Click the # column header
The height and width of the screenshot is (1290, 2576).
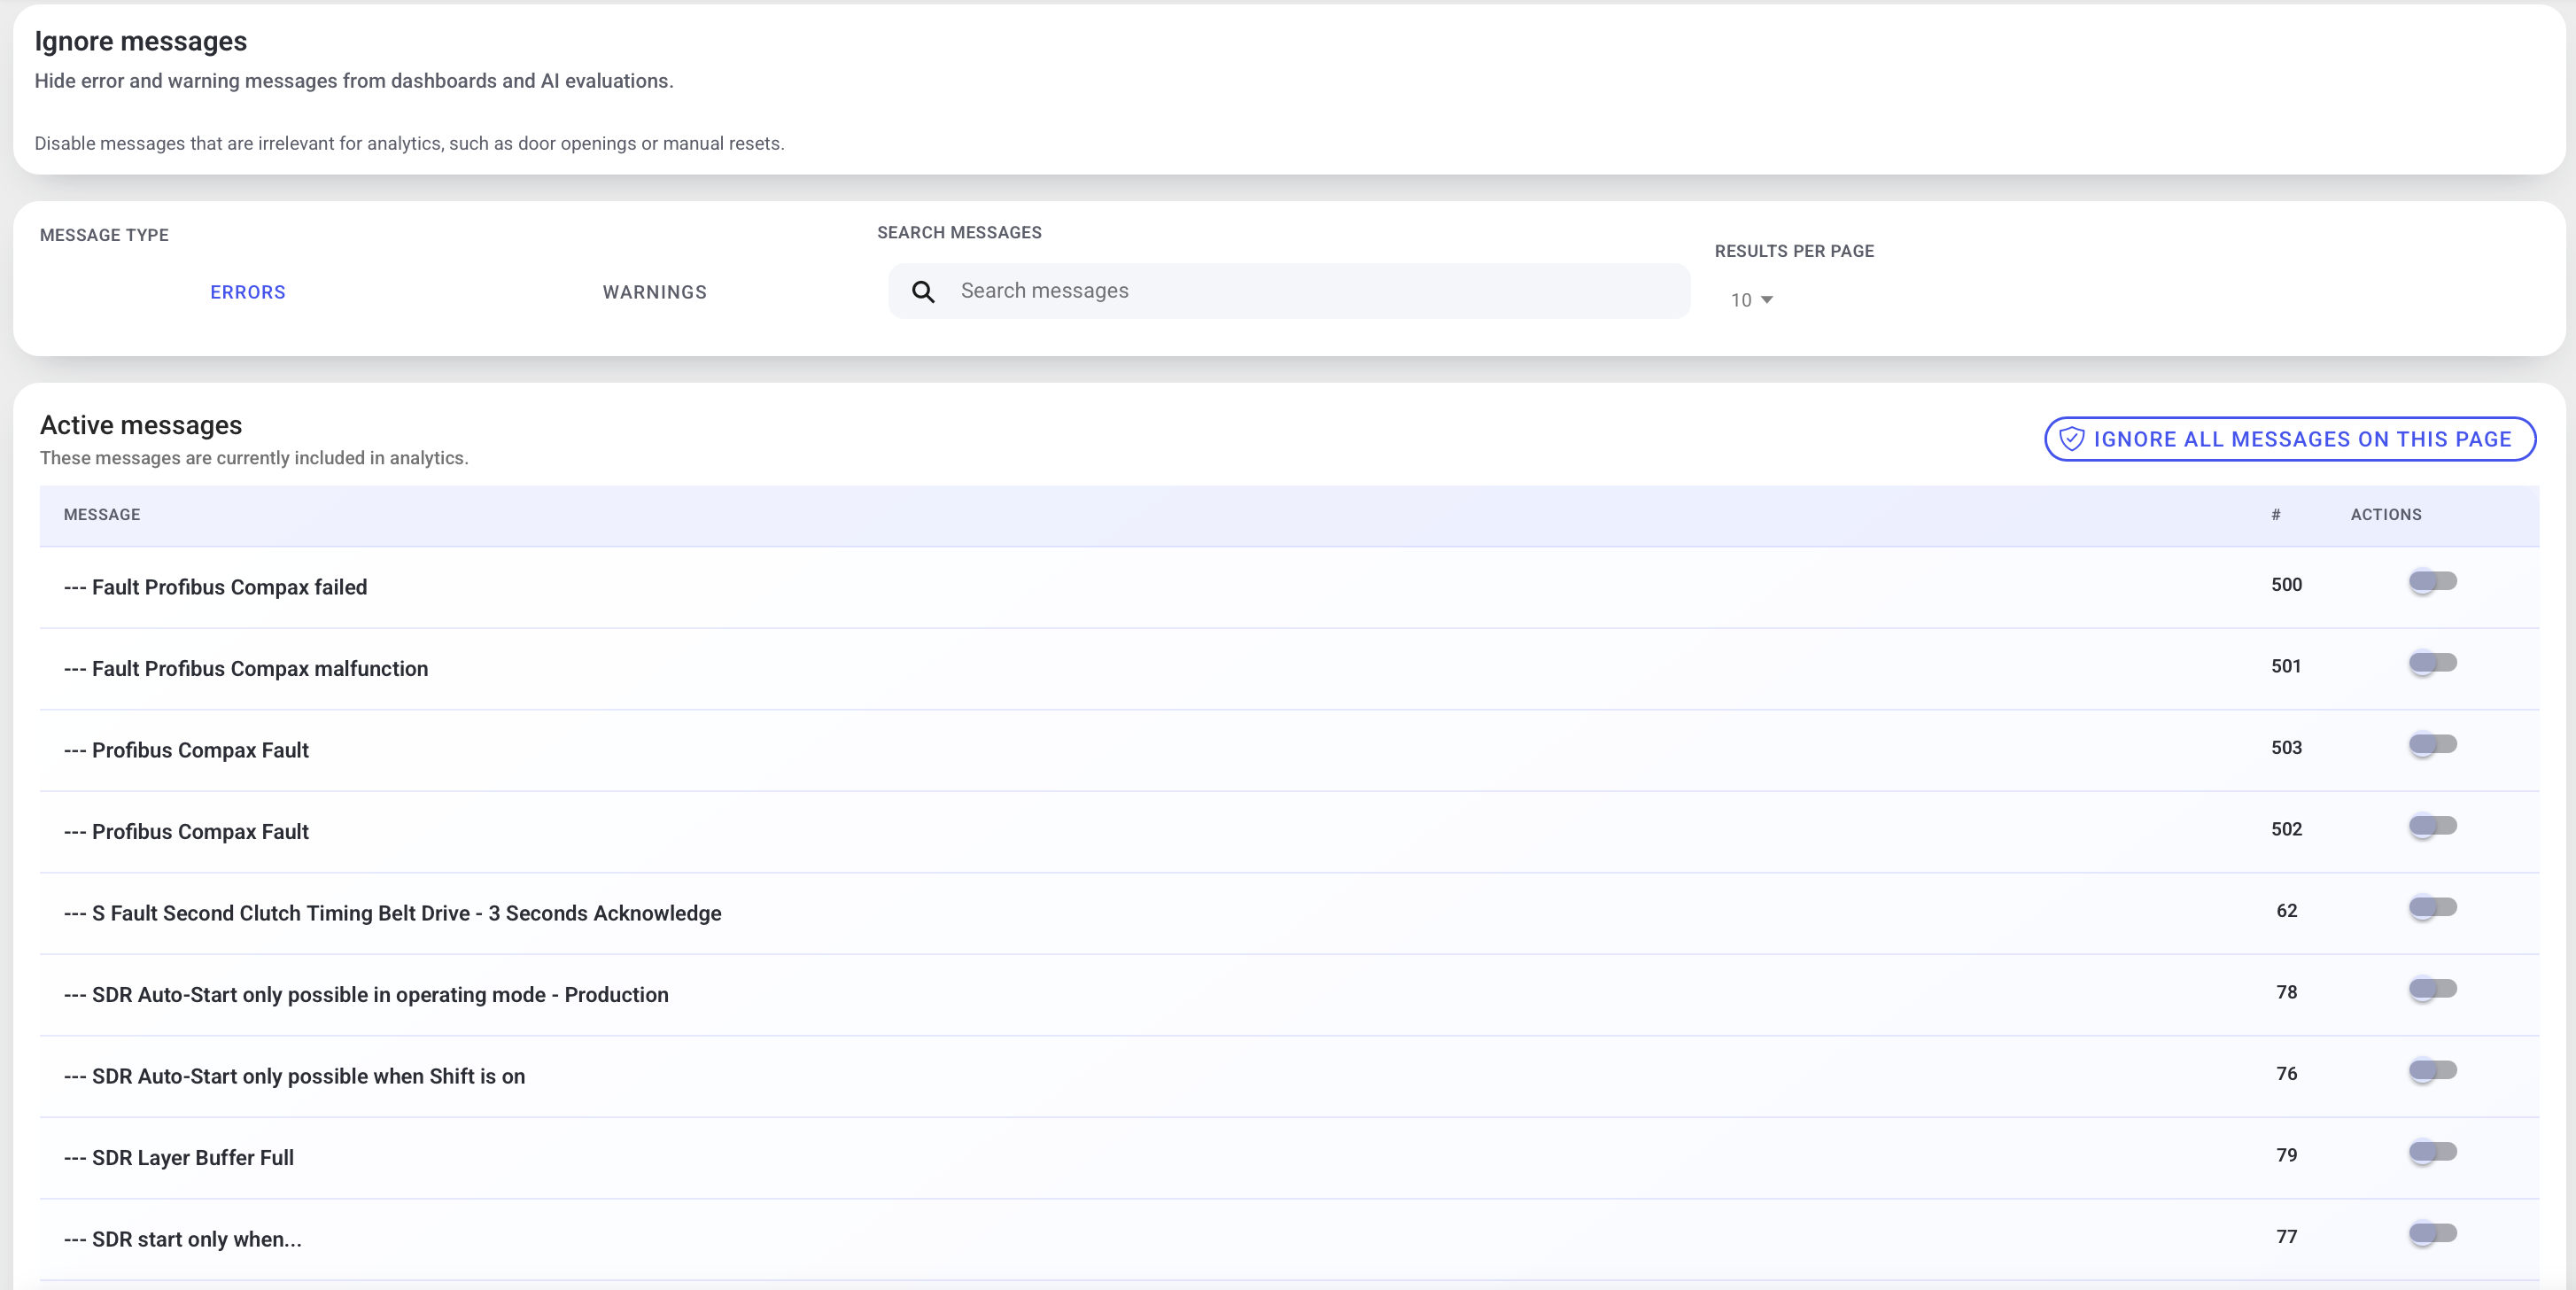tap(2275, 514)
